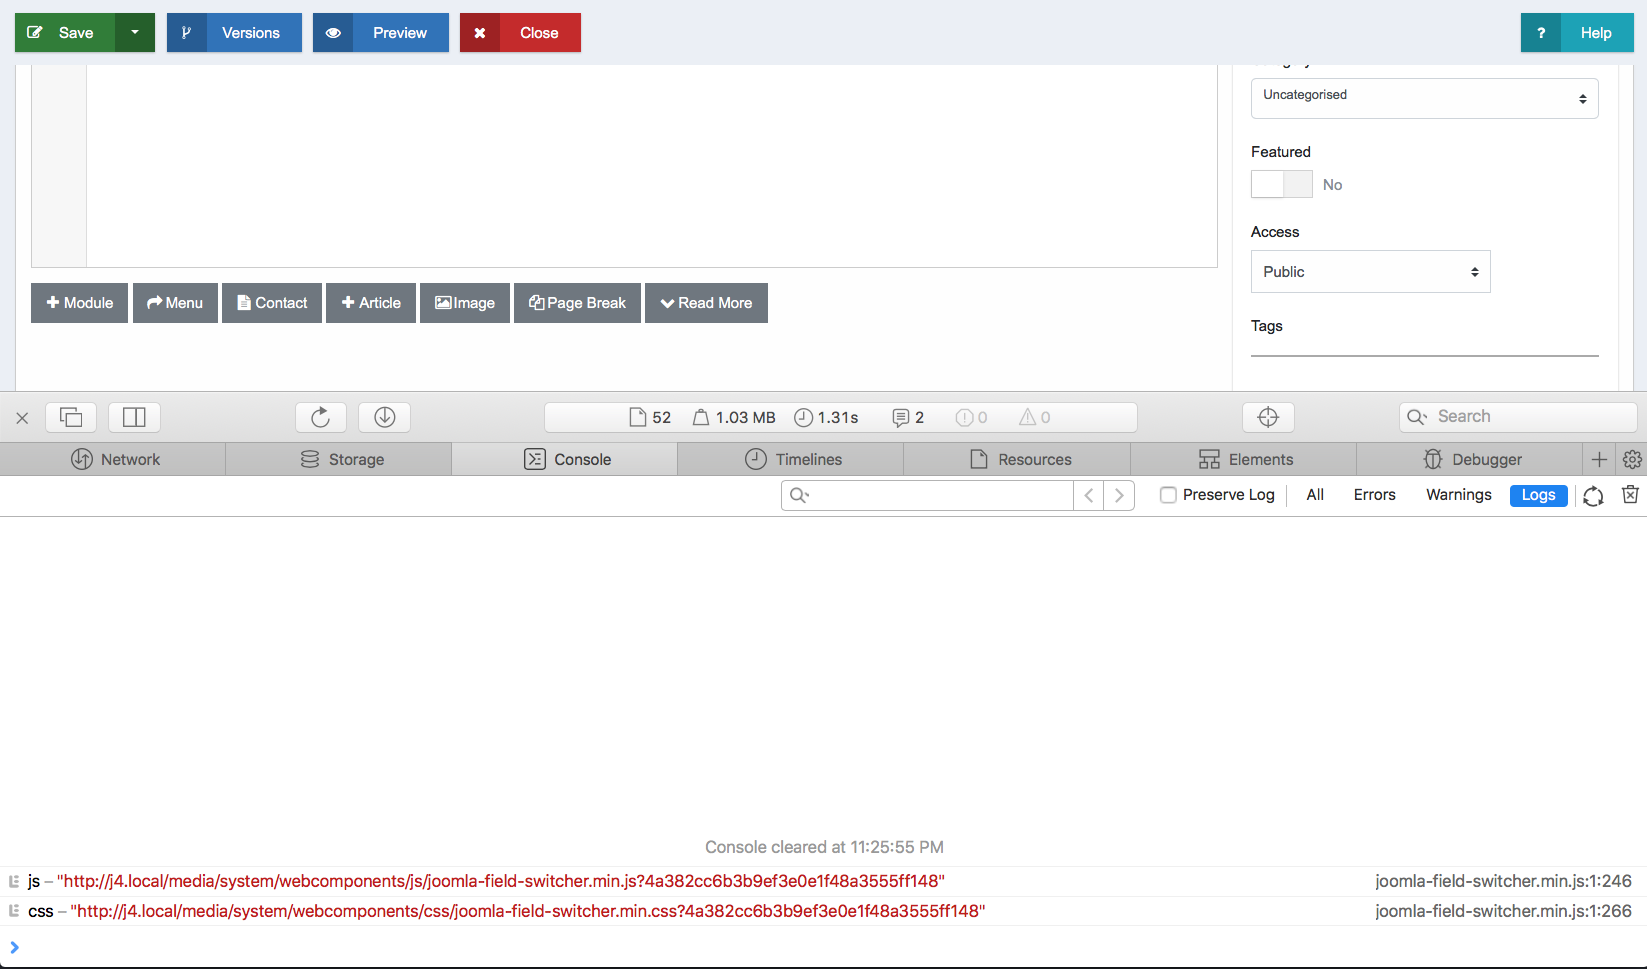The width and height of the screenshot is (1647, 969).
Task: Detach inspector into separate window
Action: coord(71,417)
